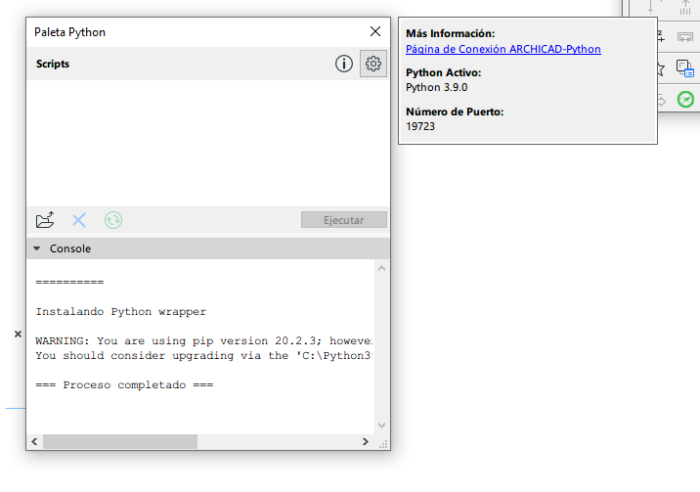Image resolution: width=700 pixels, height=492 pixels.
Task: Click inside the empty Scripts list area
Action: tap(208, 143)
